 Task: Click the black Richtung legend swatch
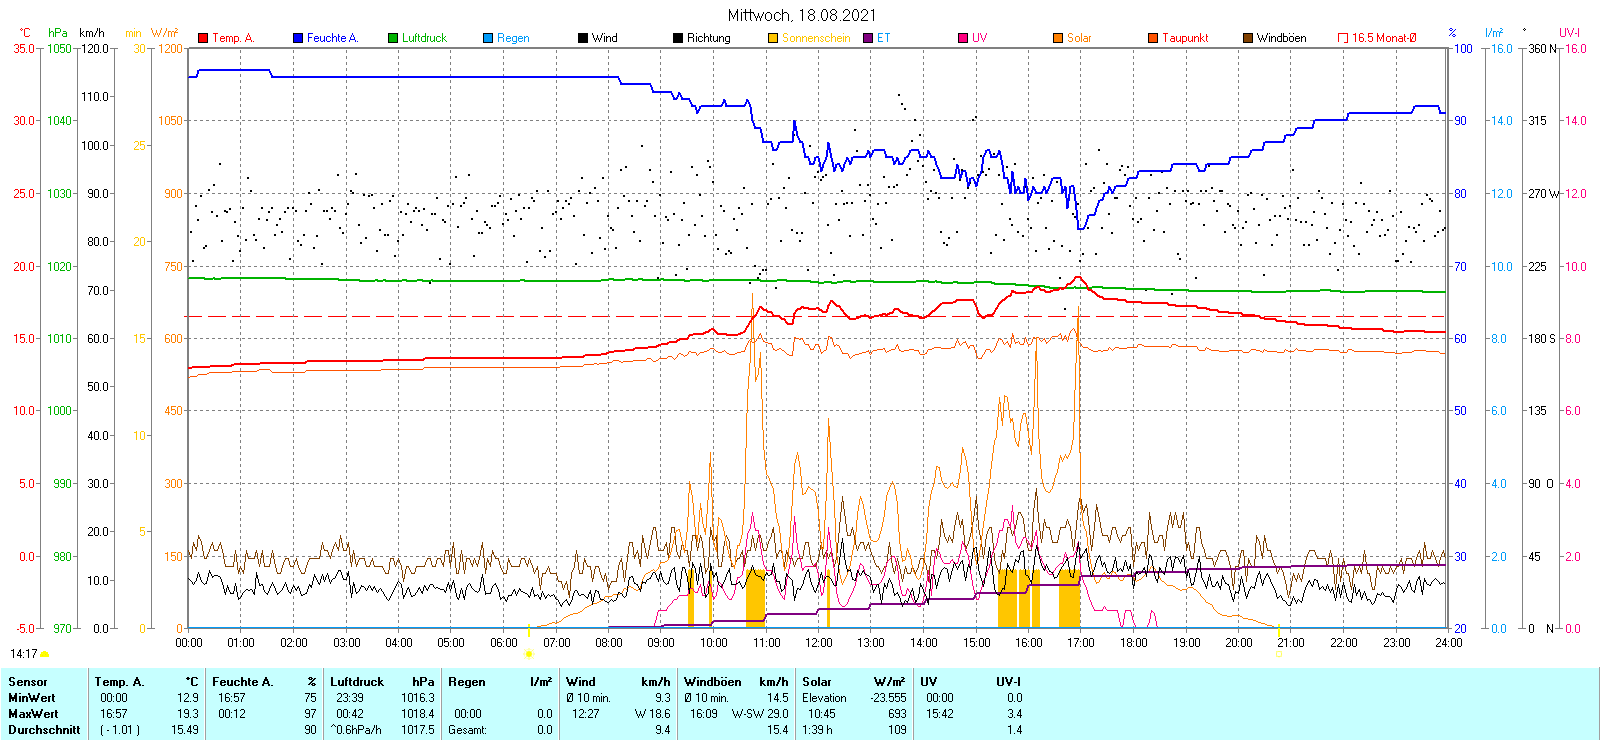click(x=678, y=38)
